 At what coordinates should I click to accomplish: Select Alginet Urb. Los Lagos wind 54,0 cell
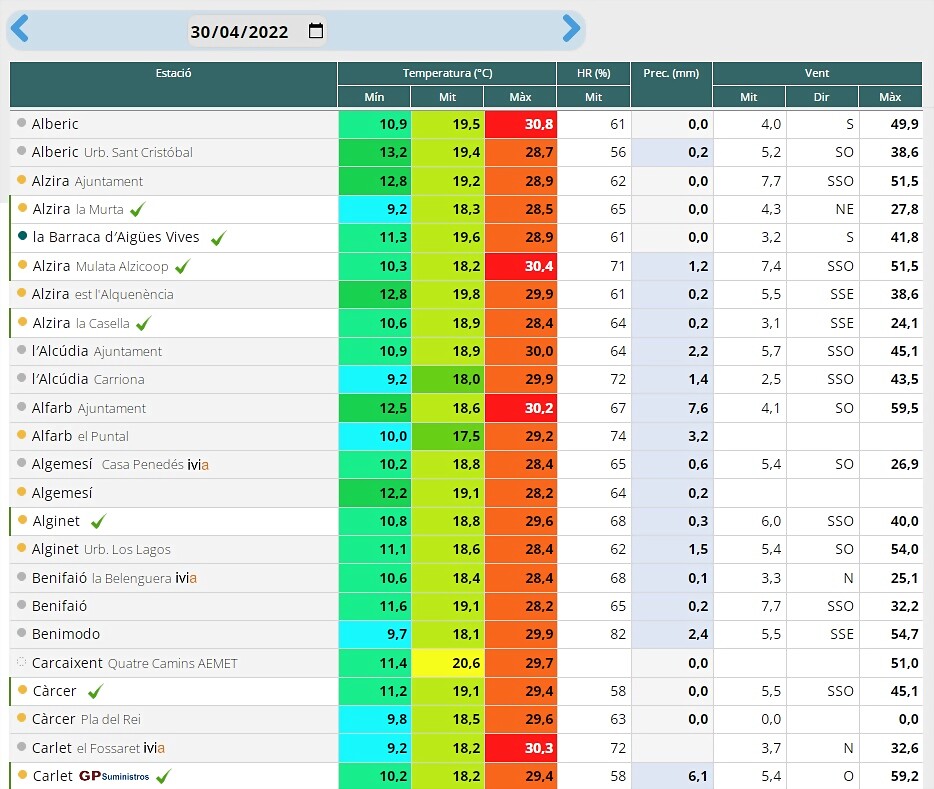(891, 549)
